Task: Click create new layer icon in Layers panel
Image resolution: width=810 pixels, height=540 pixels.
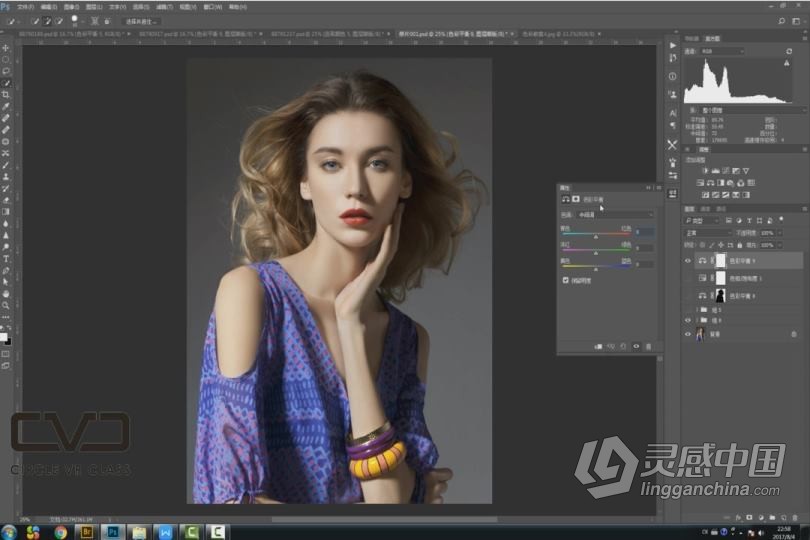Action: 783,517
